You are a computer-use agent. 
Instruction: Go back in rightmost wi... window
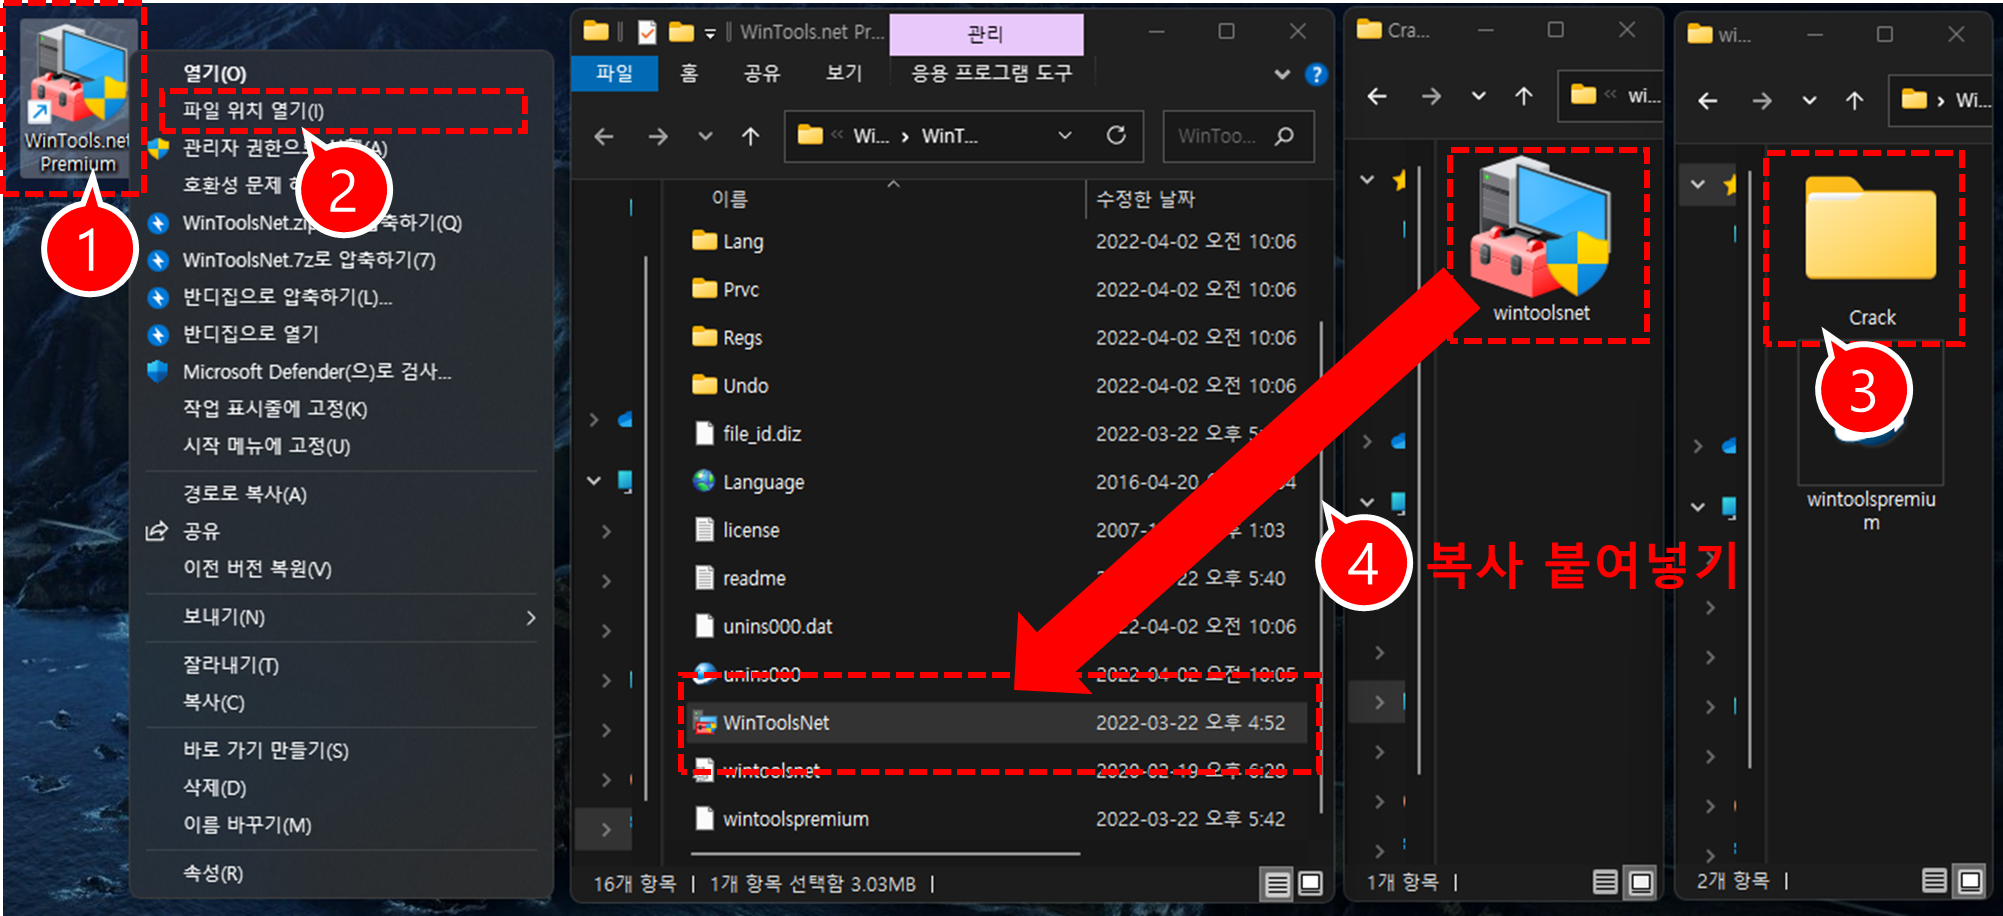[x=1708, y=100]
